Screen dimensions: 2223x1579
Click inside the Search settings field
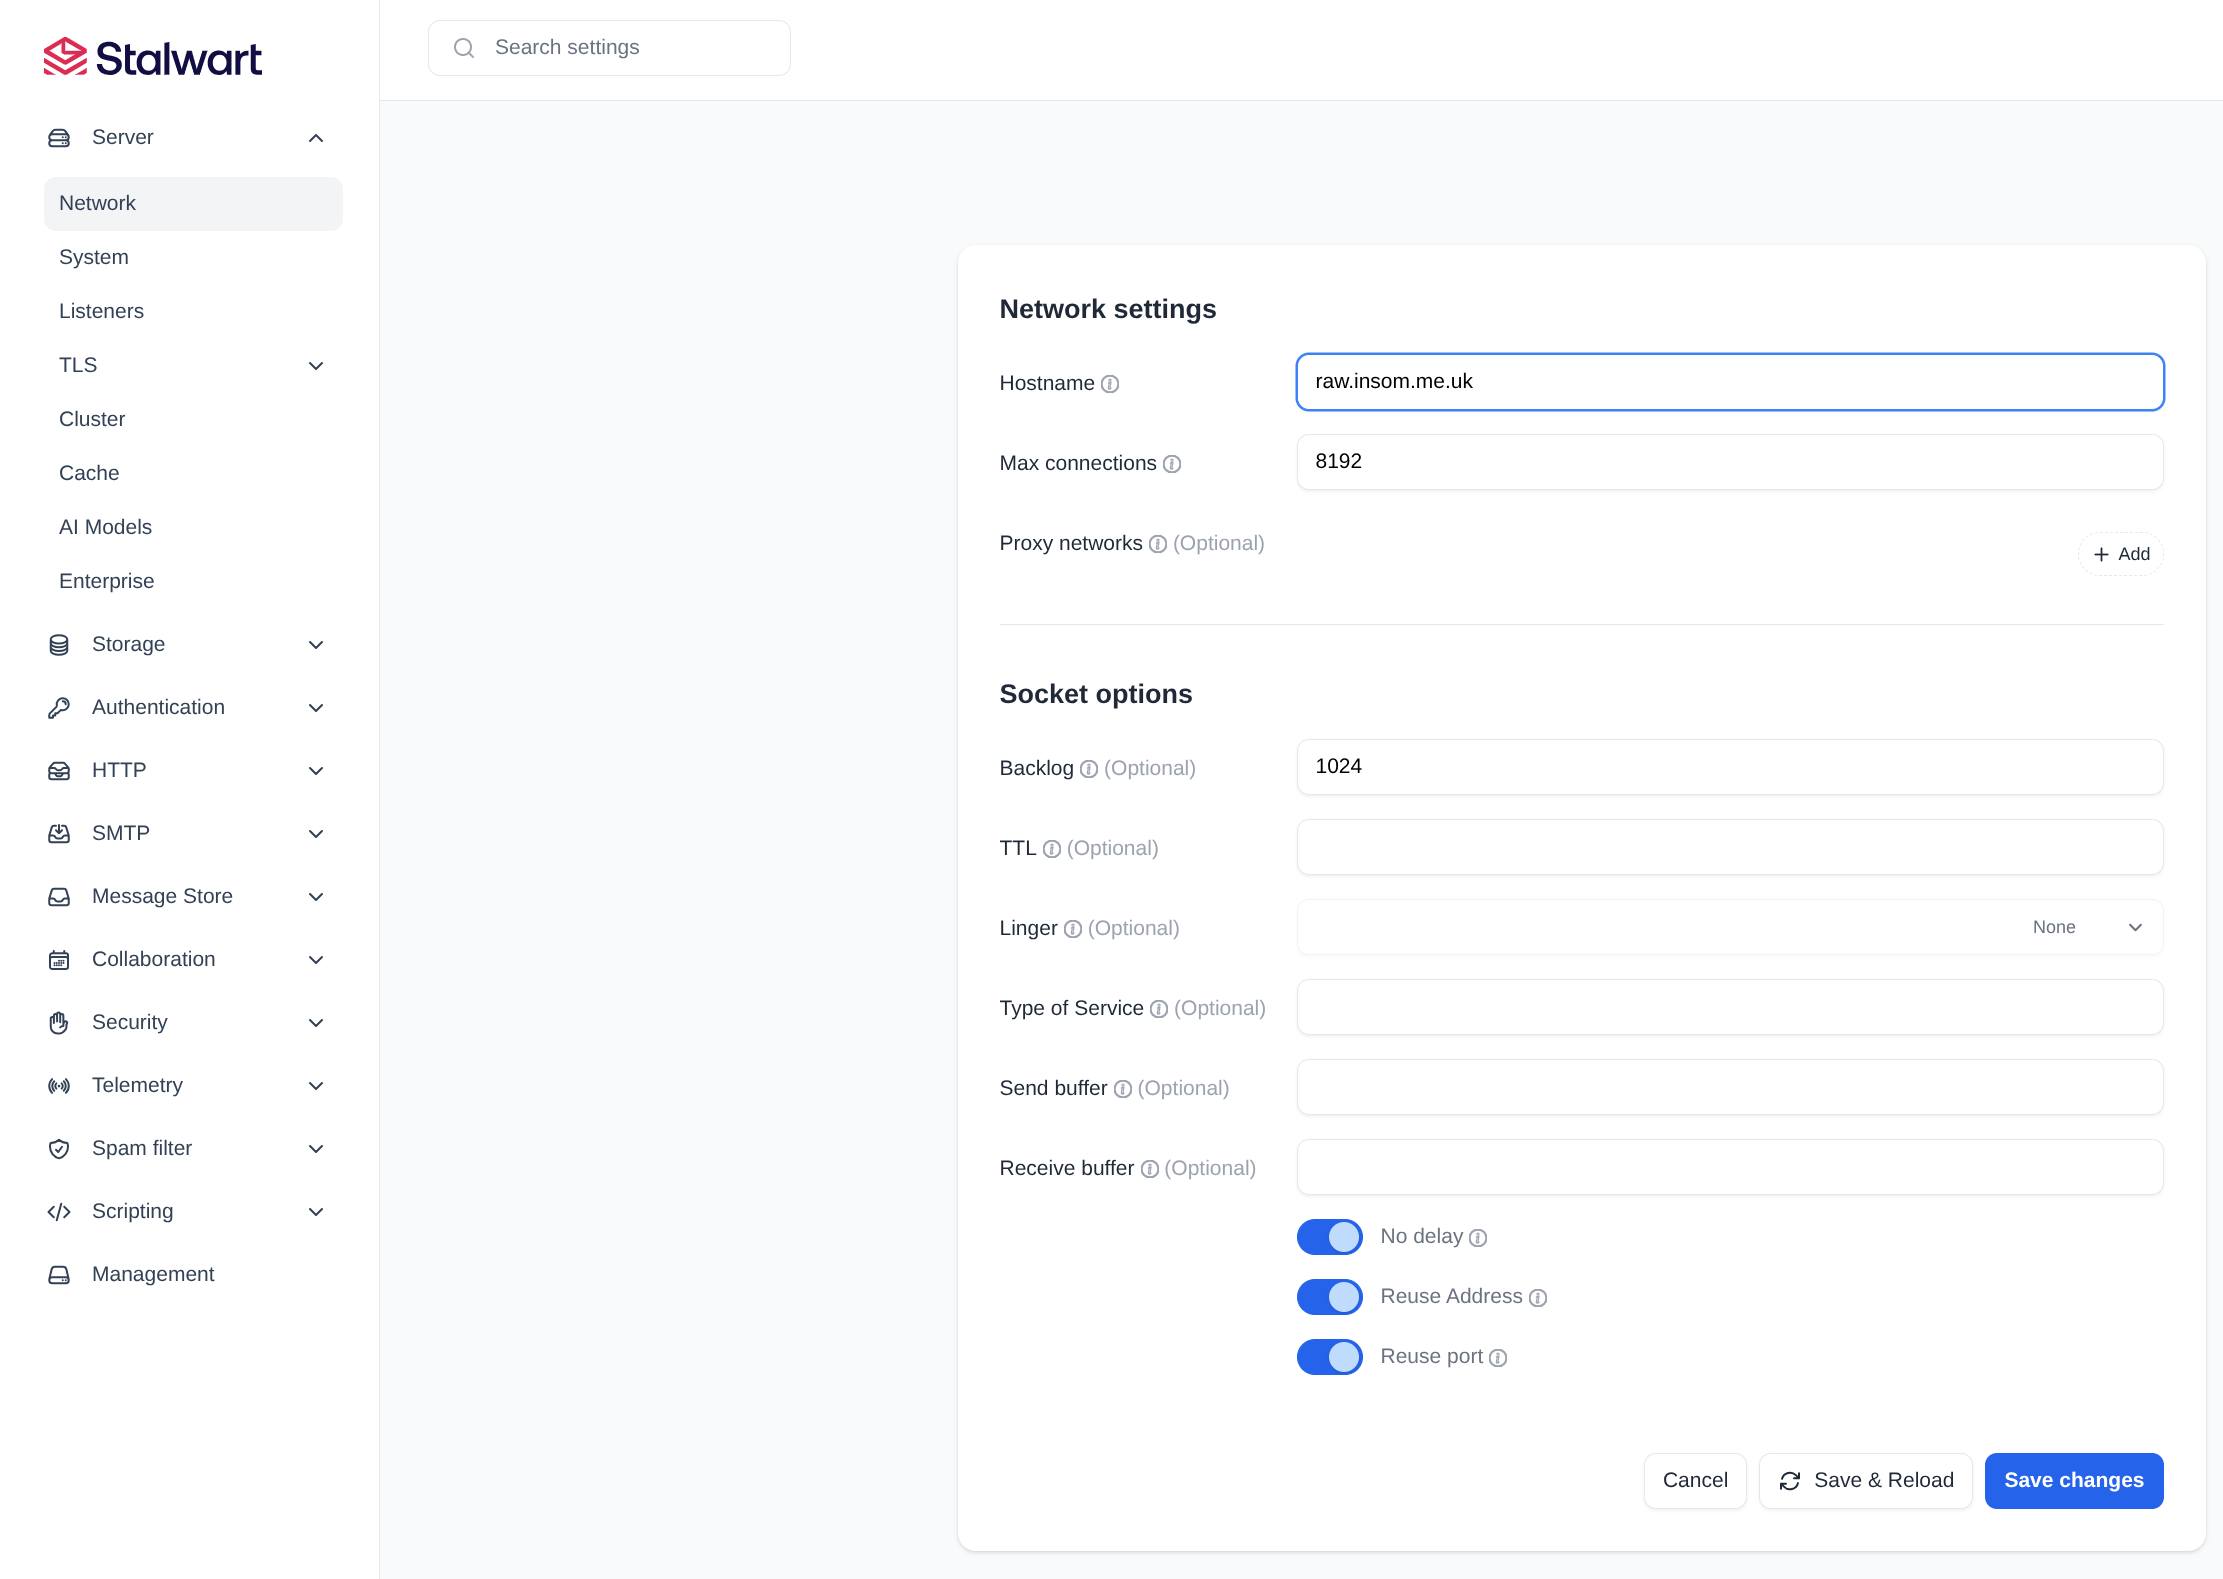pos(608,47)
